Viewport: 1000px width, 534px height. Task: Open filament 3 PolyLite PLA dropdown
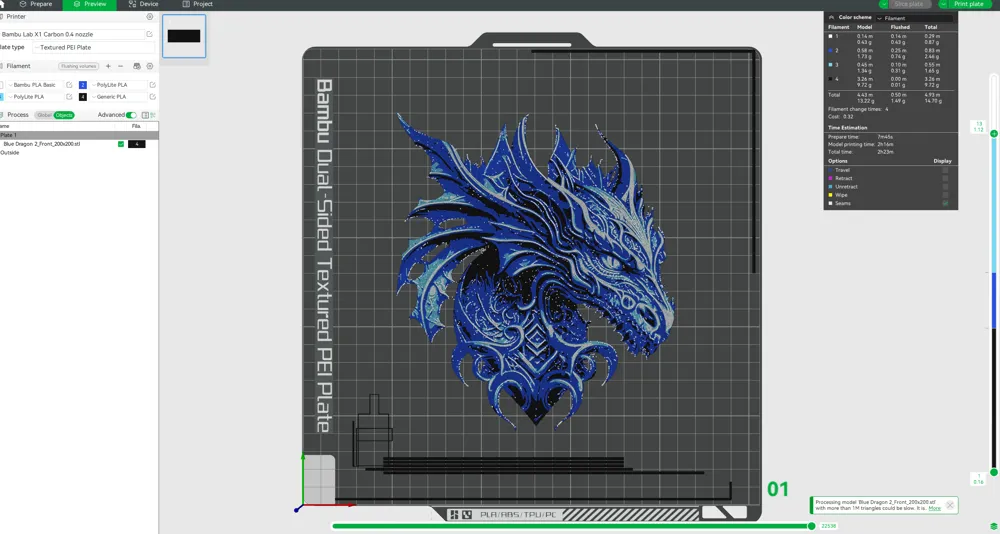34,97
